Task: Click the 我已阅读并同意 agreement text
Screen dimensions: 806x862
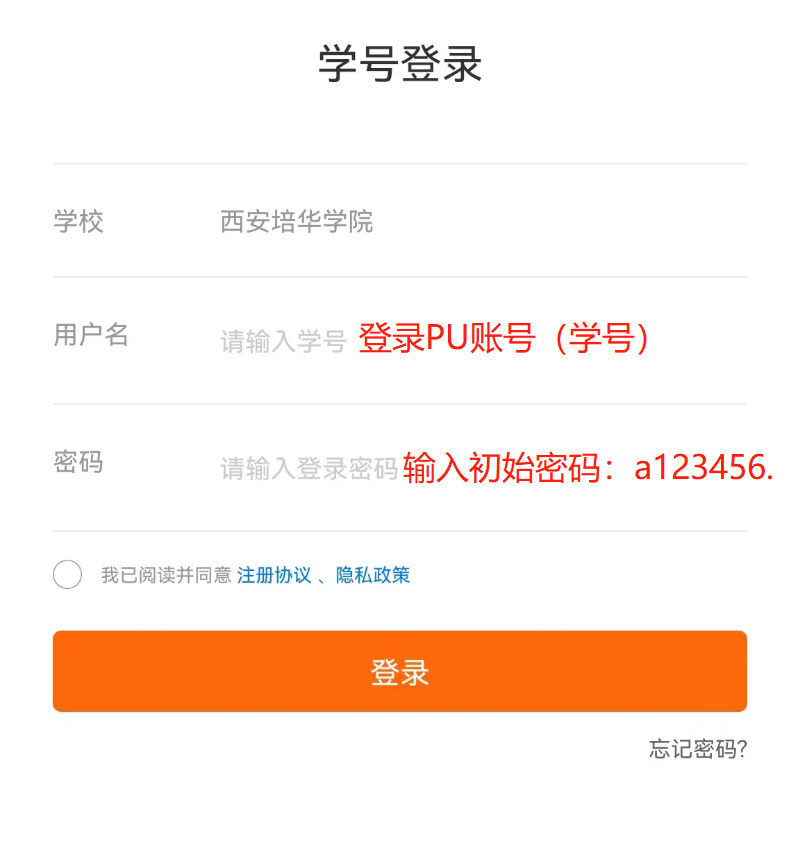Action: click(x=166, y=575)
